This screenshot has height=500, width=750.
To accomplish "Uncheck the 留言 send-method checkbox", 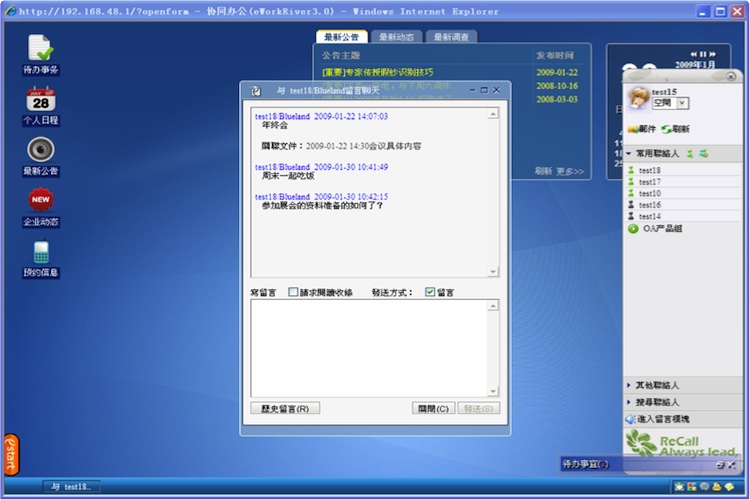I will (x=430, y=292).
